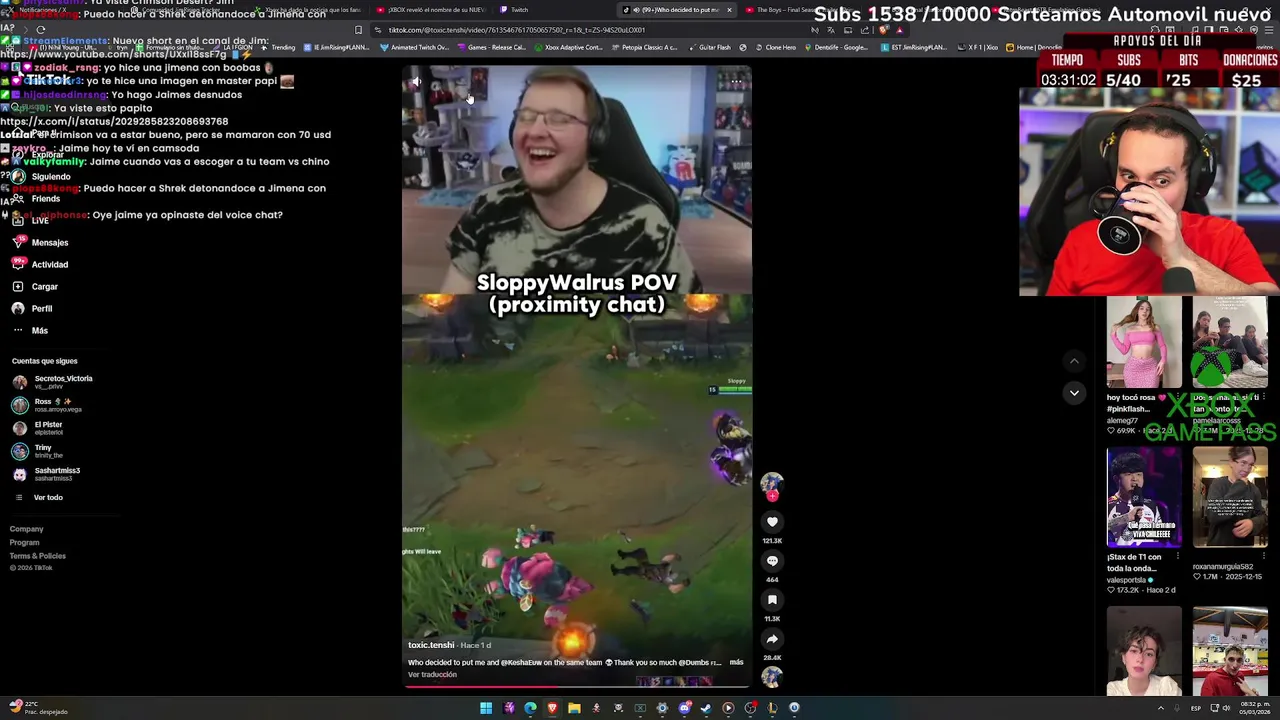Image resolution: width=1280 pixels, height=720 pixels.
Task: Open comments via the speech bubble icon
Action: point(772,561)
